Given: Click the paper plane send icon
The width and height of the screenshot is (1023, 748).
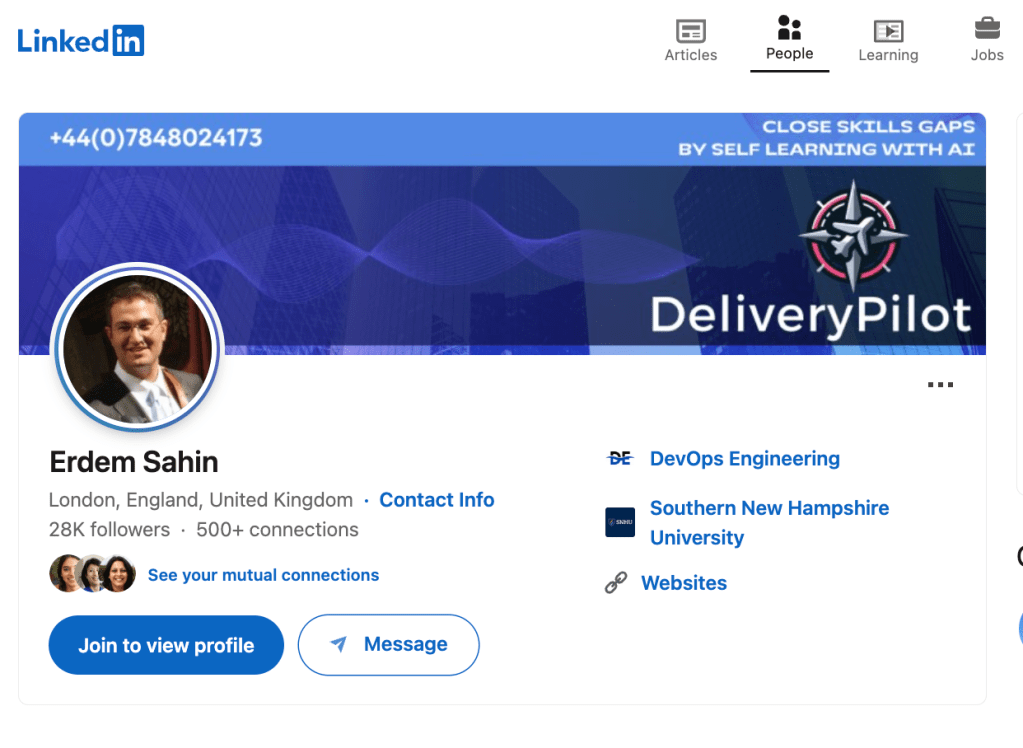Looking at the screenshot, I should (339, 644).
